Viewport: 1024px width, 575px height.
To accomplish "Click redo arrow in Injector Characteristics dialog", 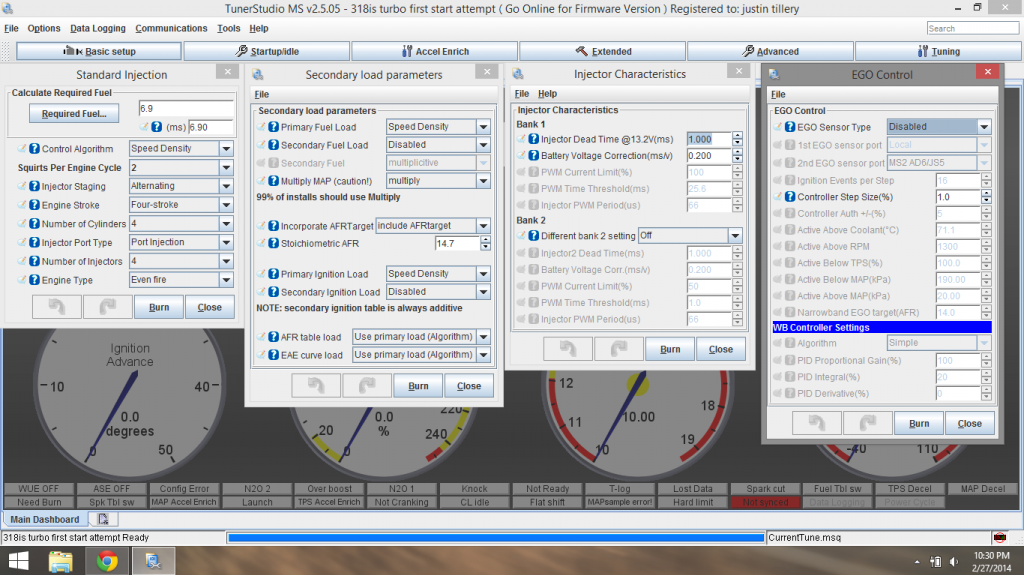I will click(x=618, y=349).
